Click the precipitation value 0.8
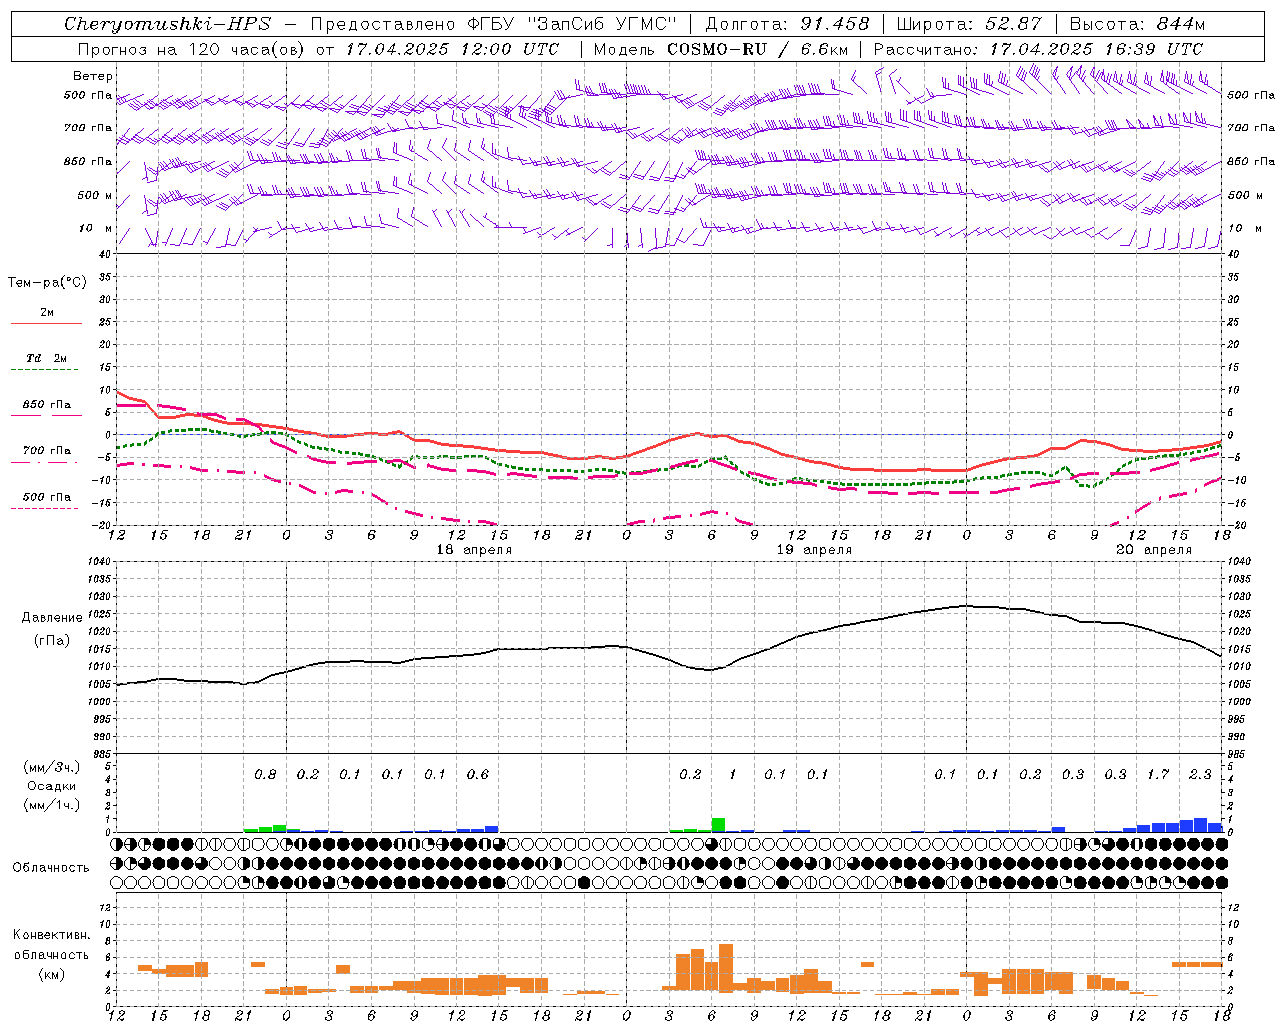Screen dimensions: 1280x1024 (x=265, y=775)
